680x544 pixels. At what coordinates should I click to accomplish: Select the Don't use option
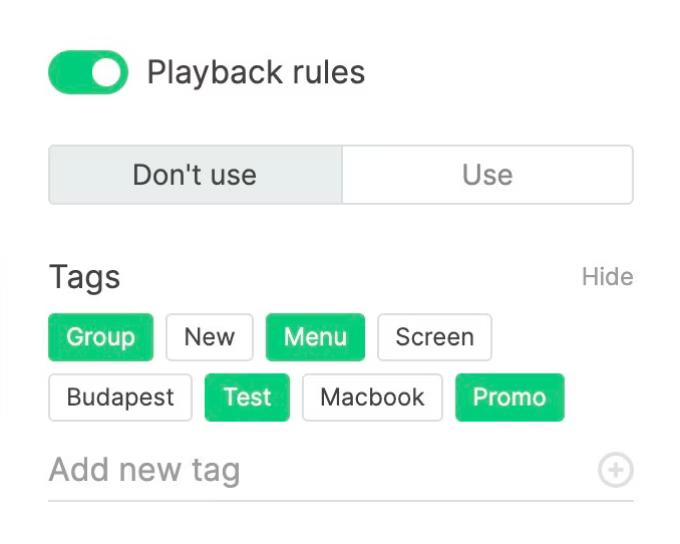click(x=195, y=175)
